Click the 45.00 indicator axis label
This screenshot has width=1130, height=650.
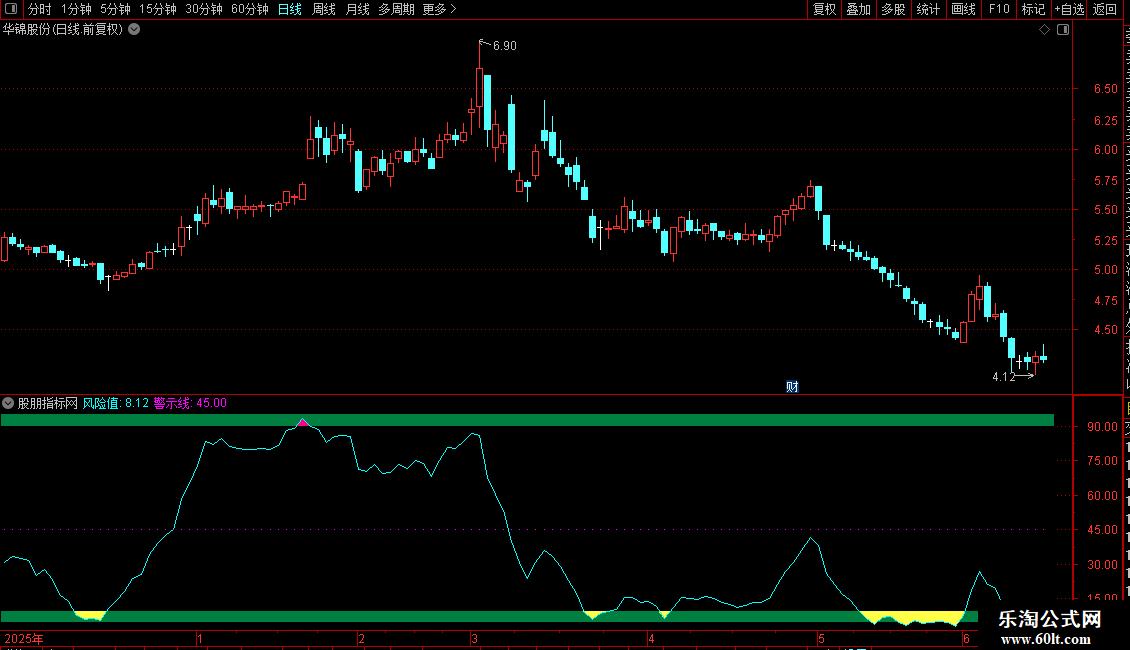click(x=1103, y=530)
